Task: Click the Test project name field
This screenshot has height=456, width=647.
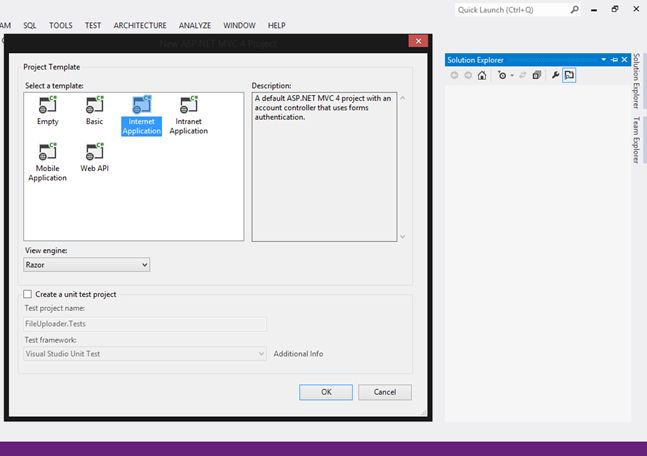Action: point(145,324)
